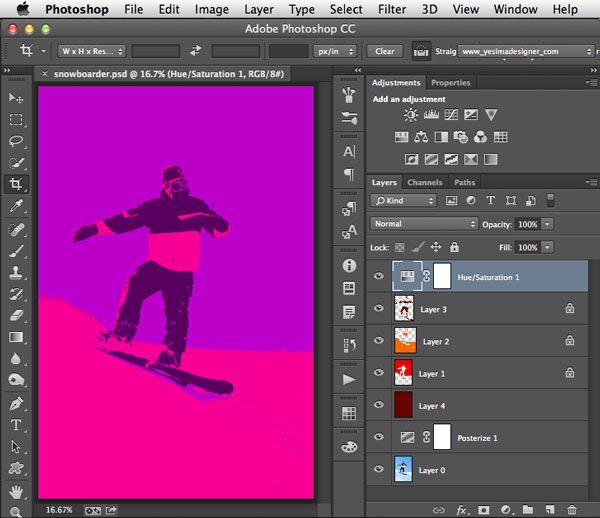This screenshot has width=600, height=518.
Task: Hide the Hue/Saturation 1 layer
Action: (378, 277)
